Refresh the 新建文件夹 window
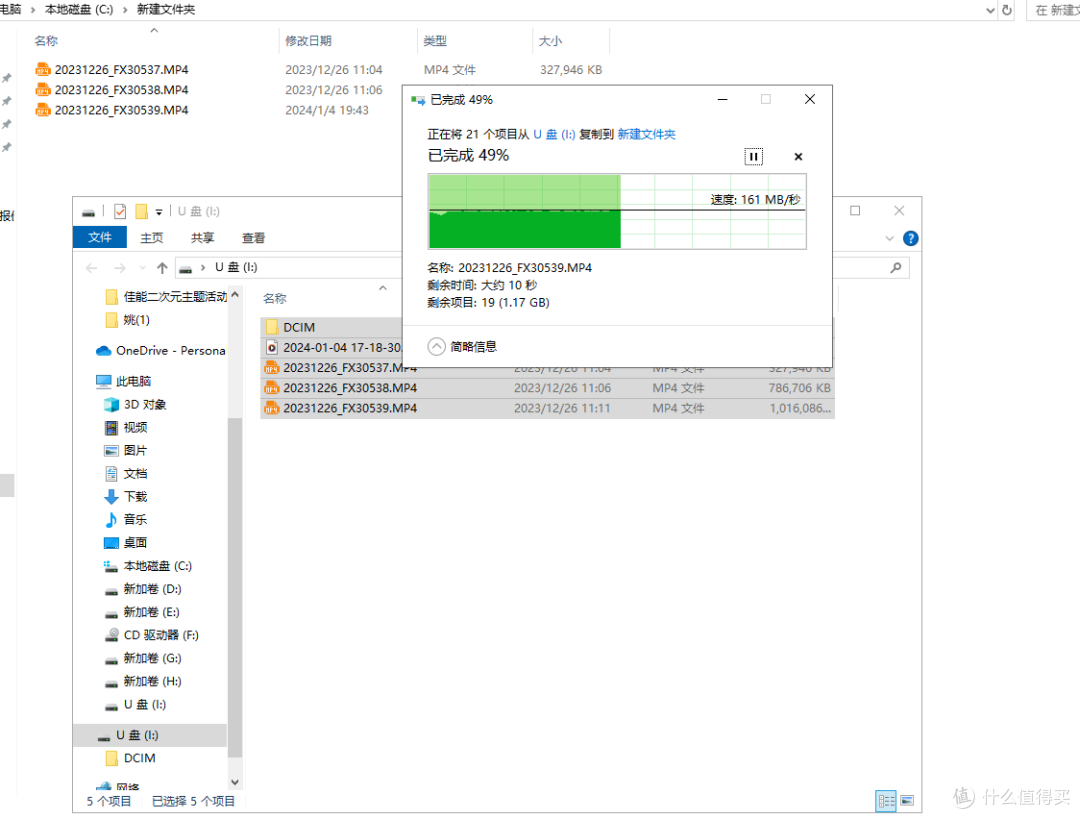Screen dimensions: 1080x819 pos(1006,10)
